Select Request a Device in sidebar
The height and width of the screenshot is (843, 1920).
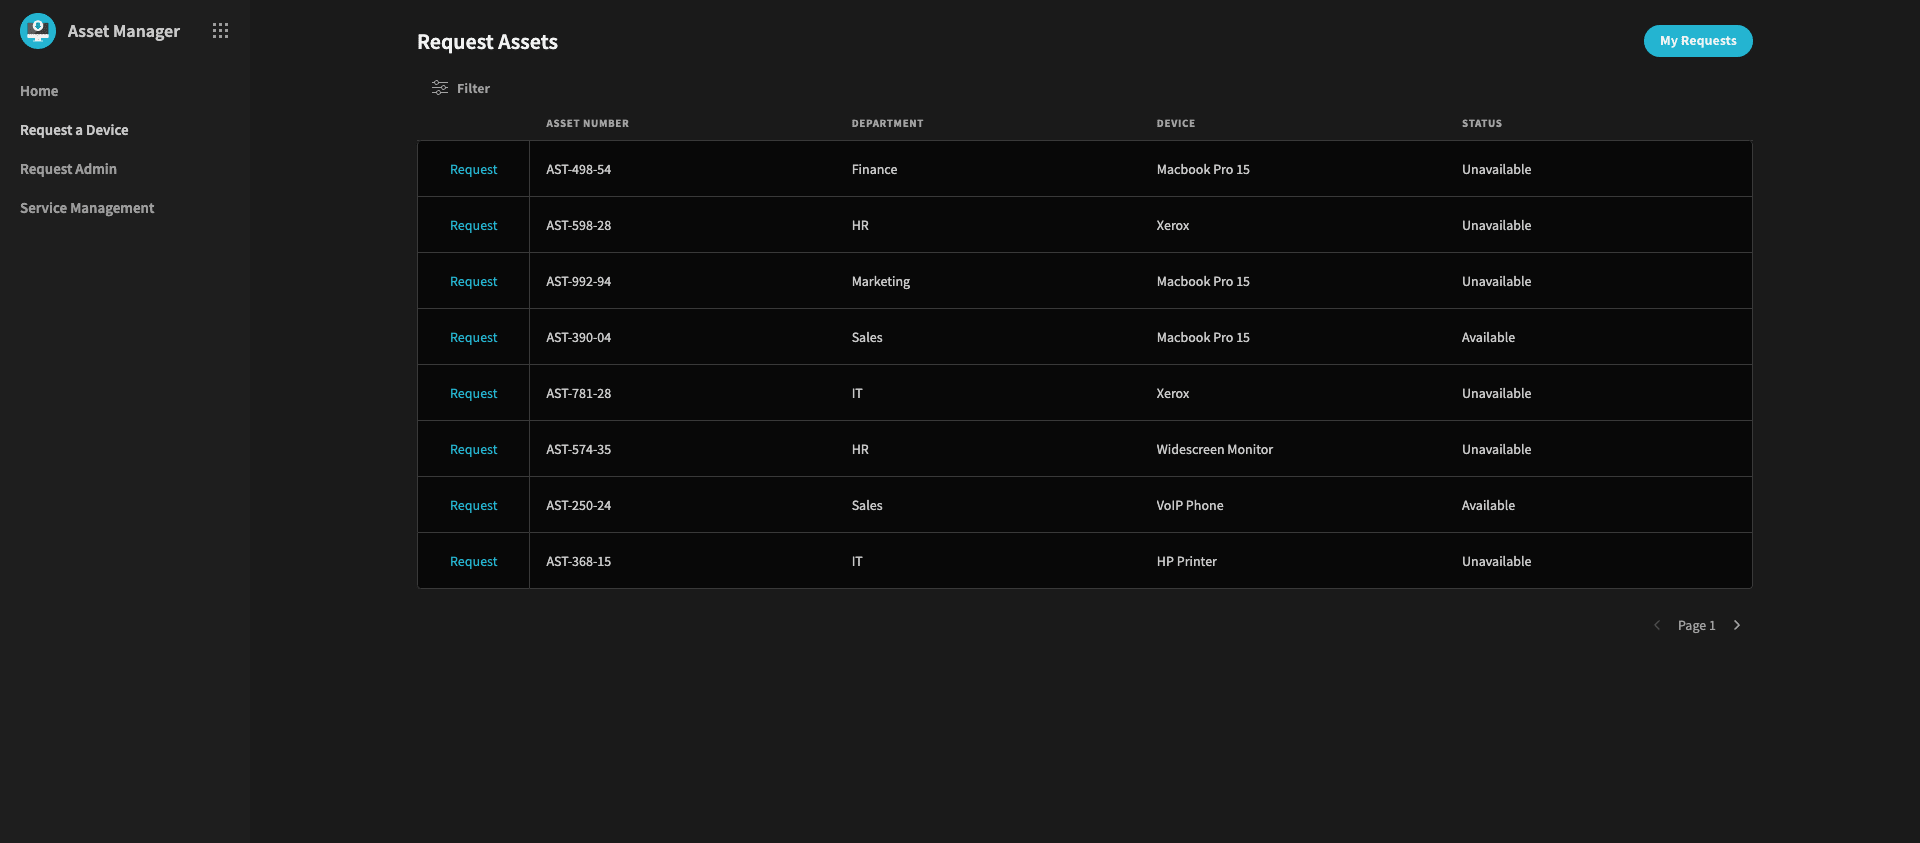click(x=74, y=130)
